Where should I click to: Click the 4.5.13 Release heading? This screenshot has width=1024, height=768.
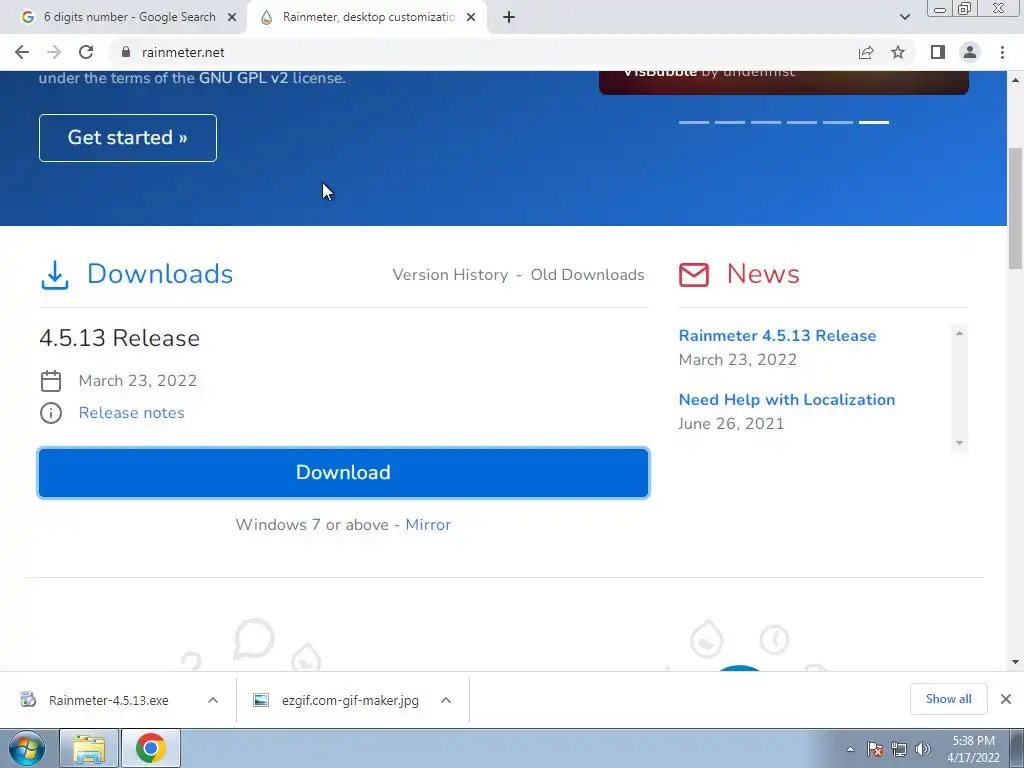(120, 338)
